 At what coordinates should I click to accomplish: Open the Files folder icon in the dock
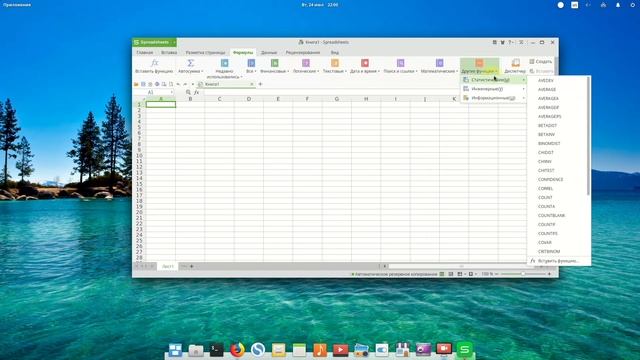(196, 350)
